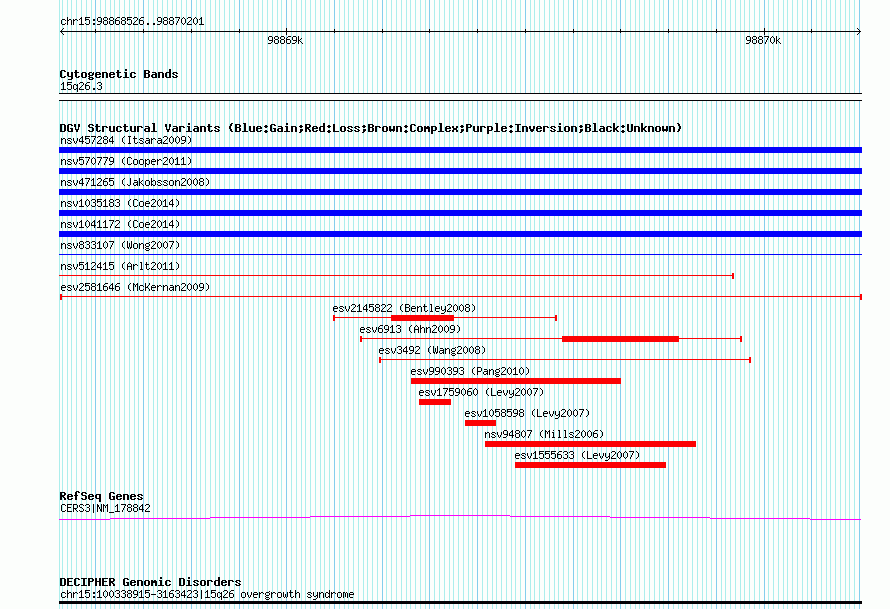Click the esv3492 (Wang2008) label

click(432, 350)
